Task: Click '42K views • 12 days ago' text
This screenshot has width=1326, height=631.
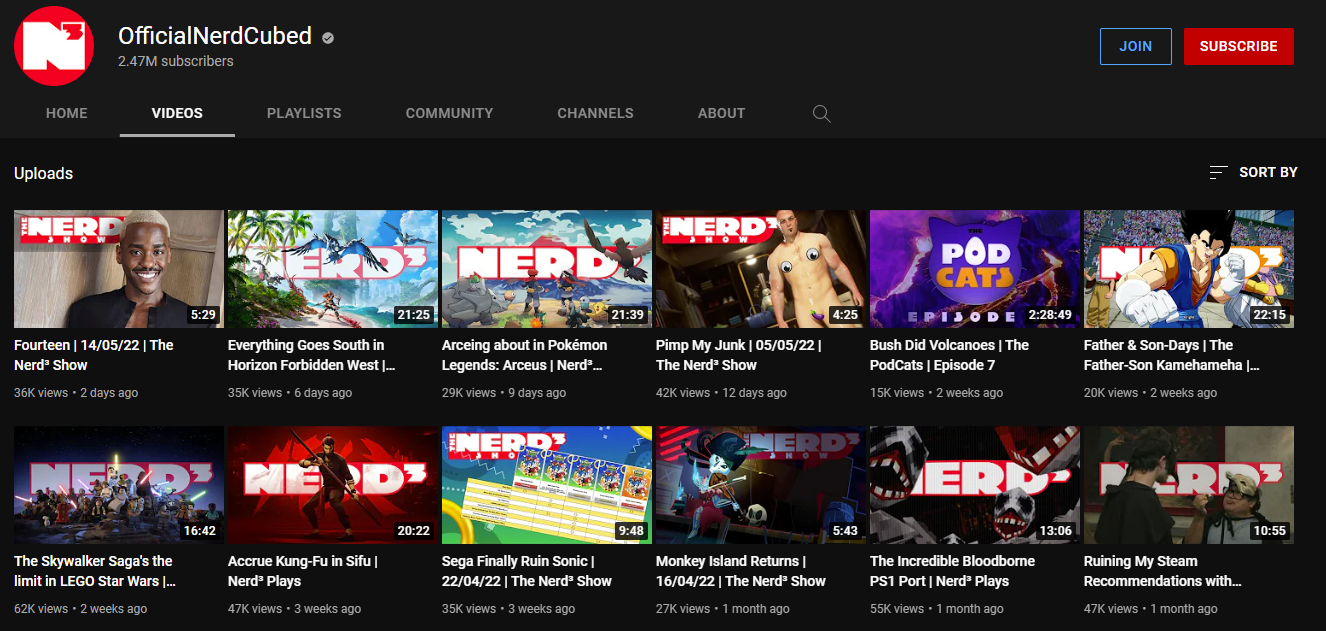Action: [722, 393]
